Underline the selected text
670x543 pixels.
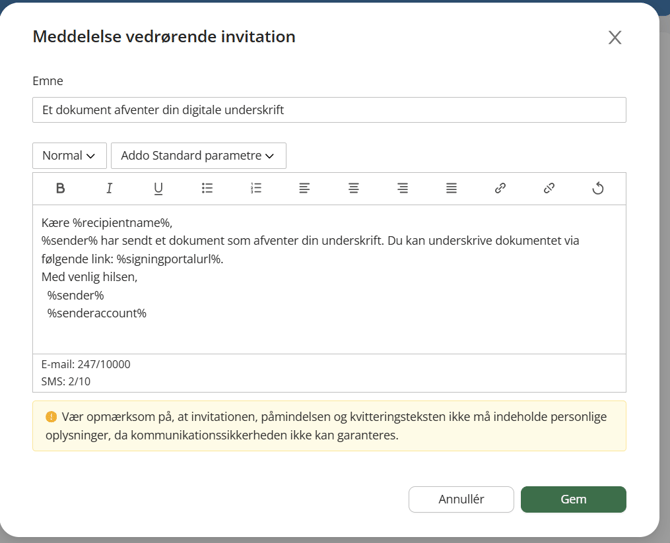tap(158, 188)
